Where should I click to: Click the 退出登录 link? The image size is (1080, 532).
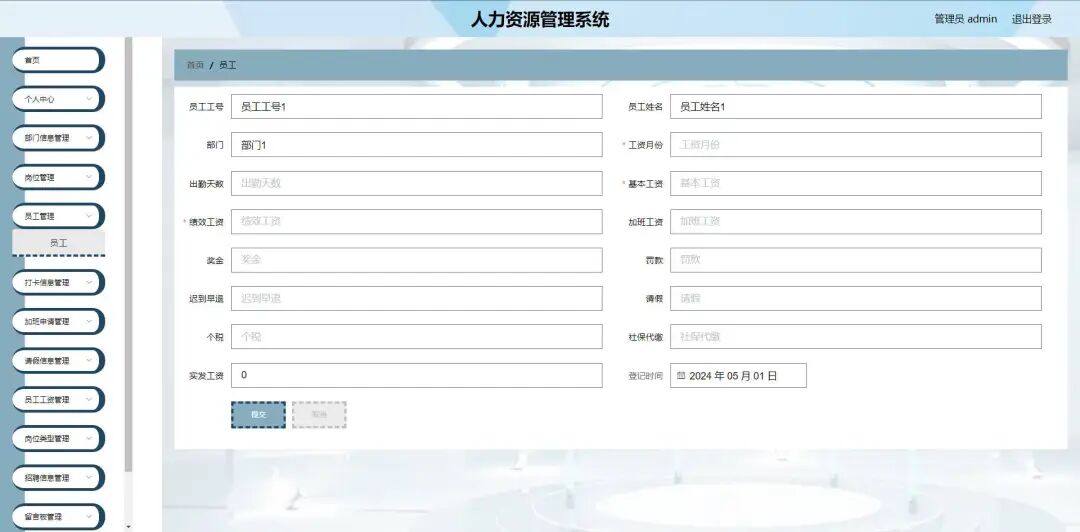(x=1031, y=19)
